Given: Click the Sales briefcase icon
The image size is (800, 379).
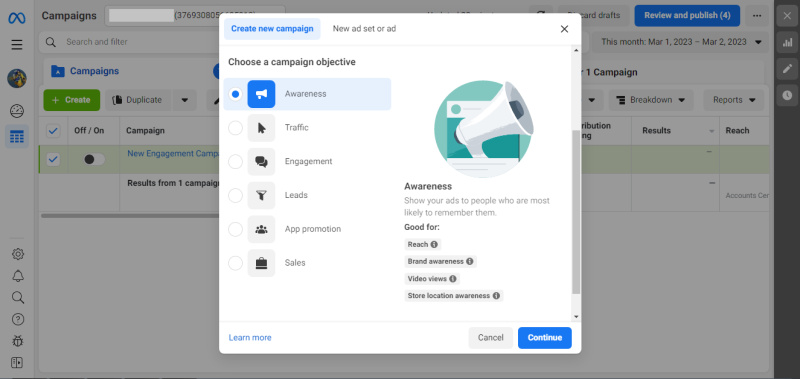Looking at the screenshot, I should pos(261,263).
